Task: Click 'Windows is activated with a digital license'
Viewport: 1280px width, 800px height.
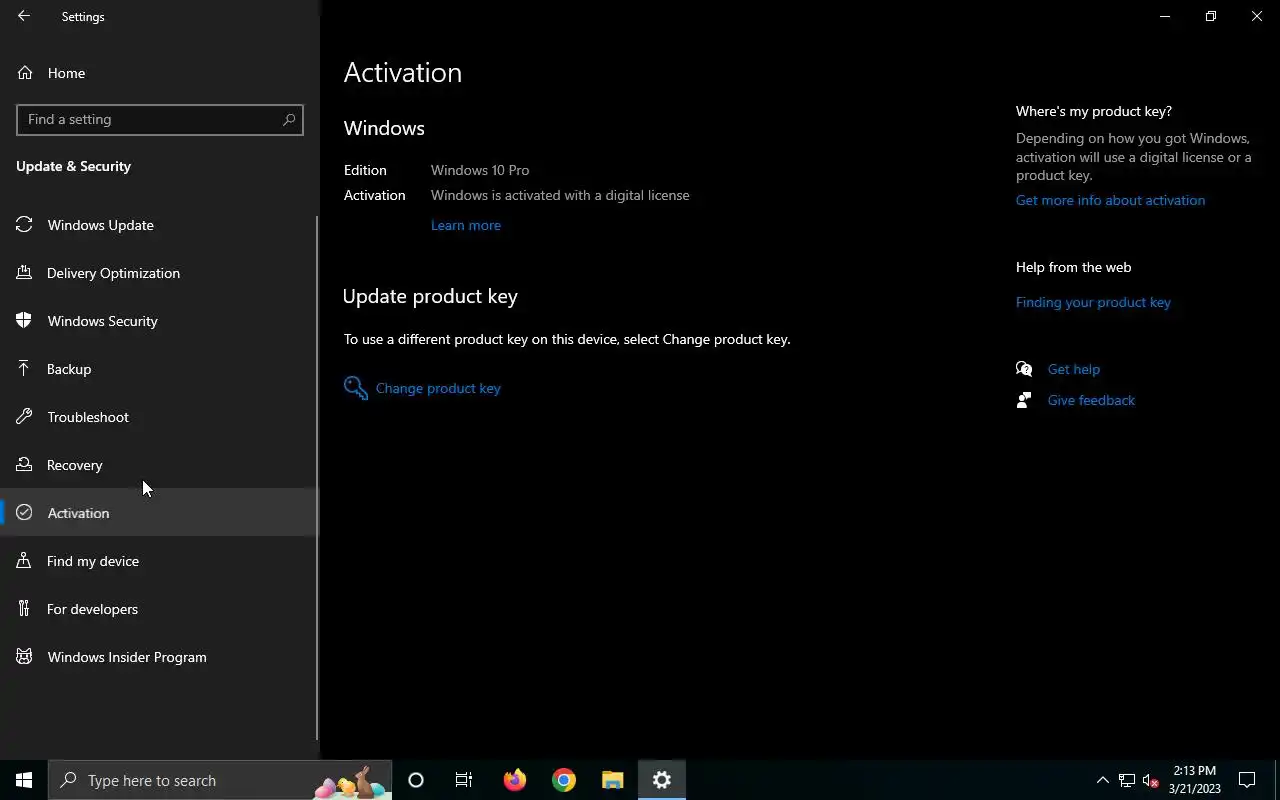Action: [560, 195]
